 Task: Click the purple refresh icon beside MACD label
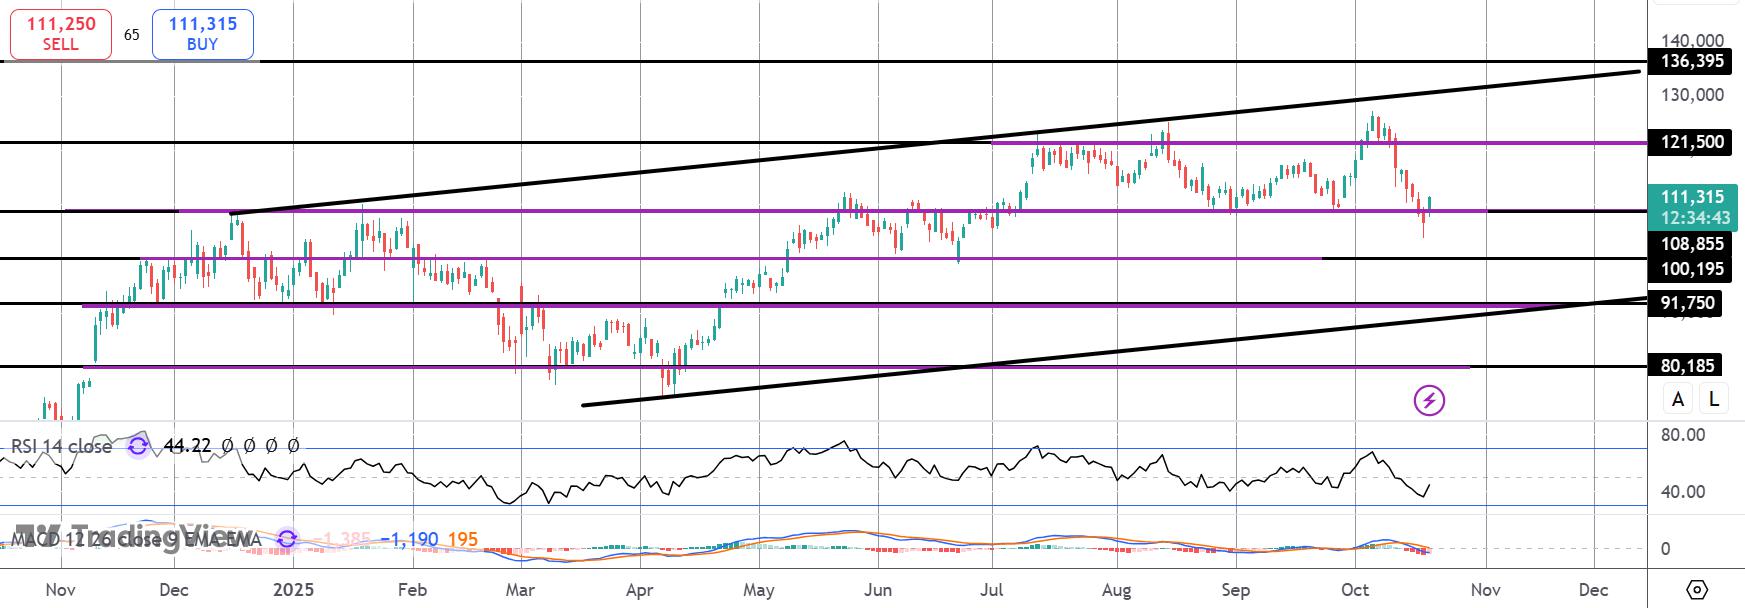[x=287, y=540]
